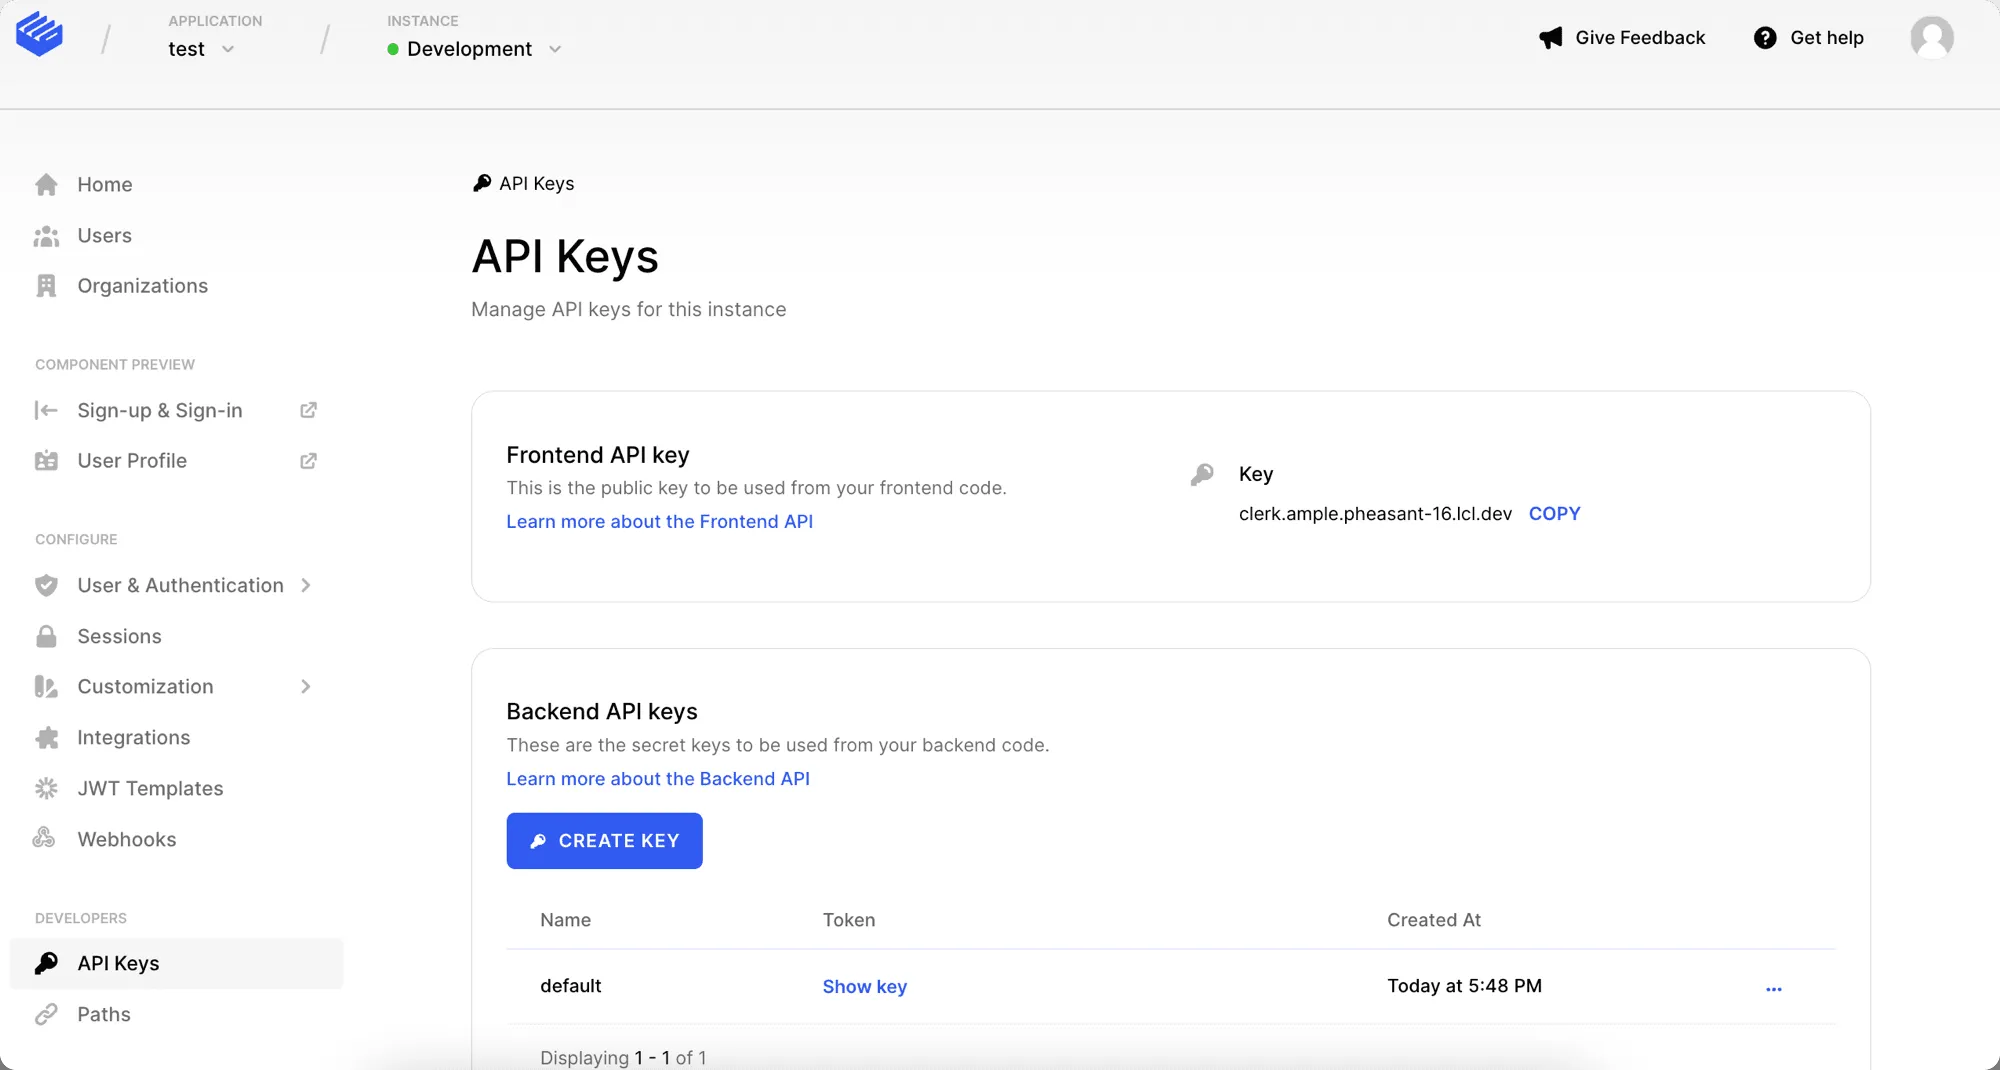This screenshot has width=2000, height=1070.
Task: Click the clerk.ample.pheasant-16.lcl.dev key text
Action: pyautogui.click(x=1375, y=514)
